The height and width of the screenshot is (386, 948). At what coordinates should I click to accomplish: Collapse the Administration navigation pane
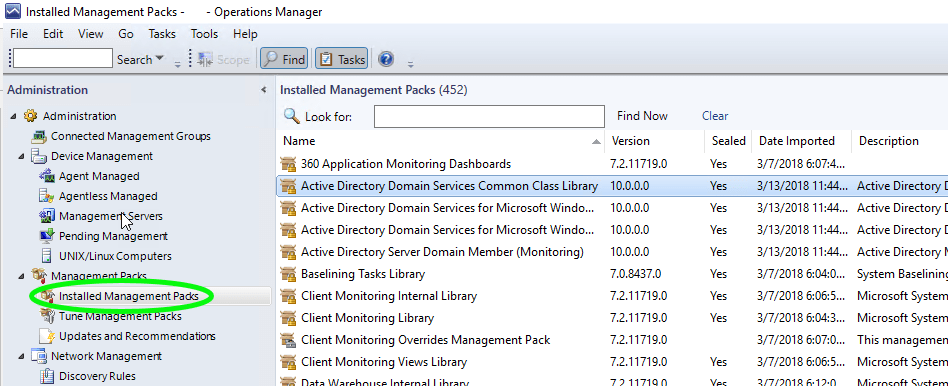(264, 90)
